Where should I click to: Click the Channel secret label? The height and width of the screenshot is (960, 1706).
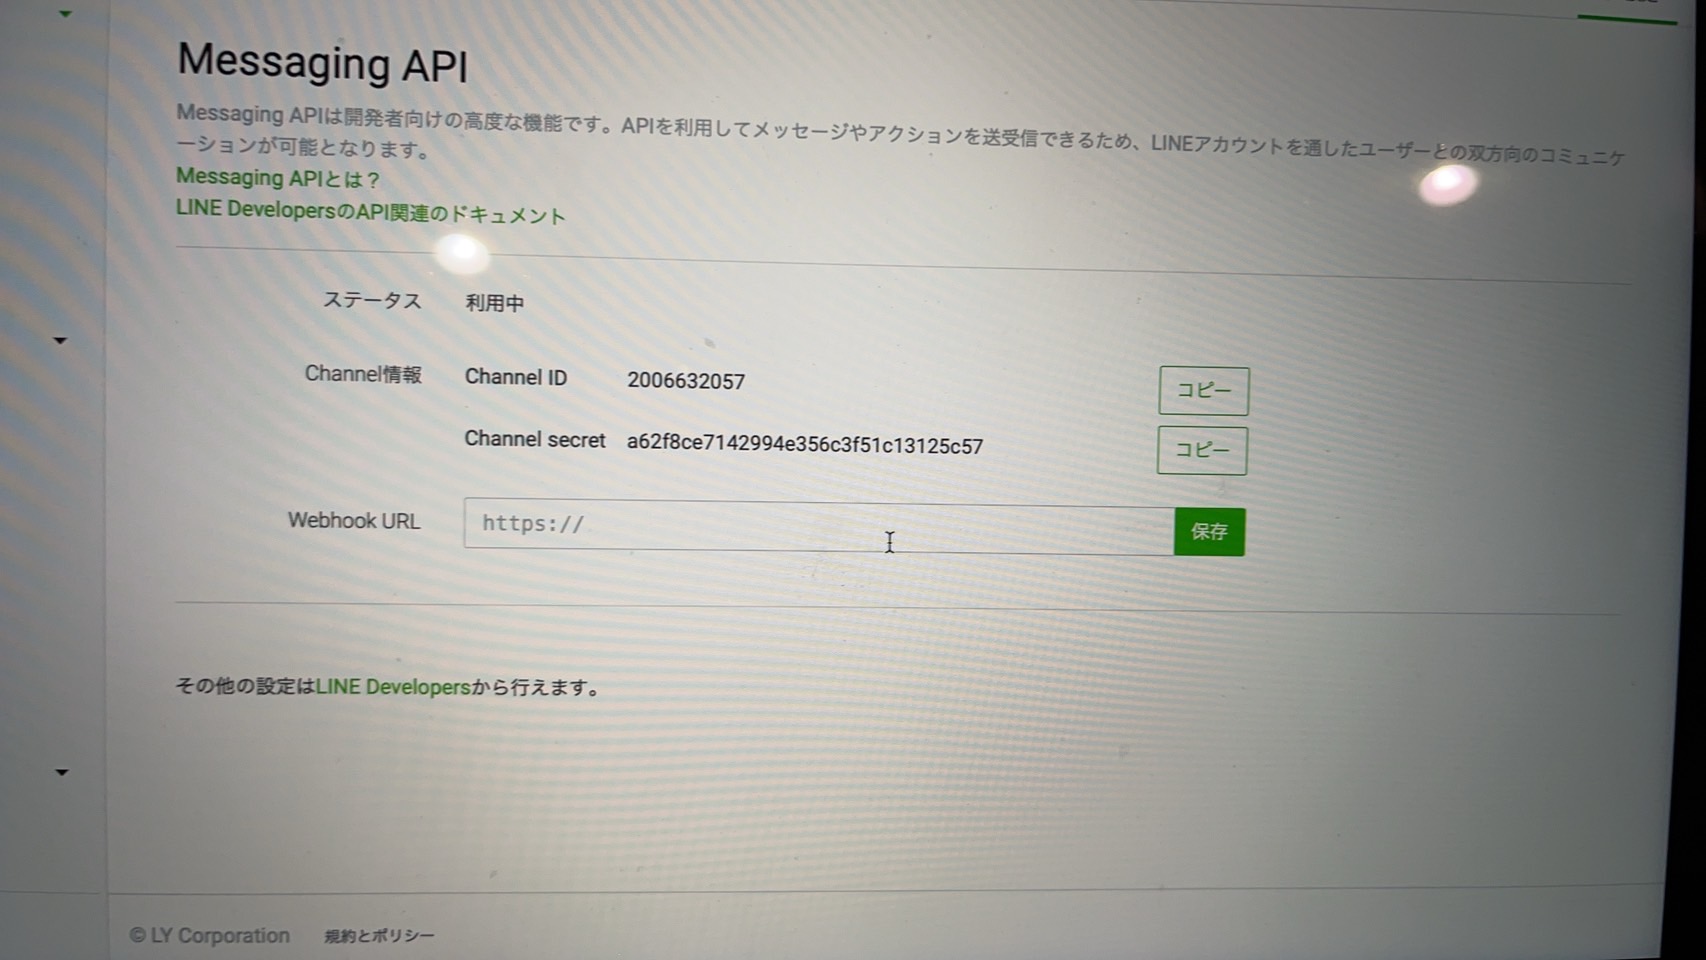tap(535, 440)
